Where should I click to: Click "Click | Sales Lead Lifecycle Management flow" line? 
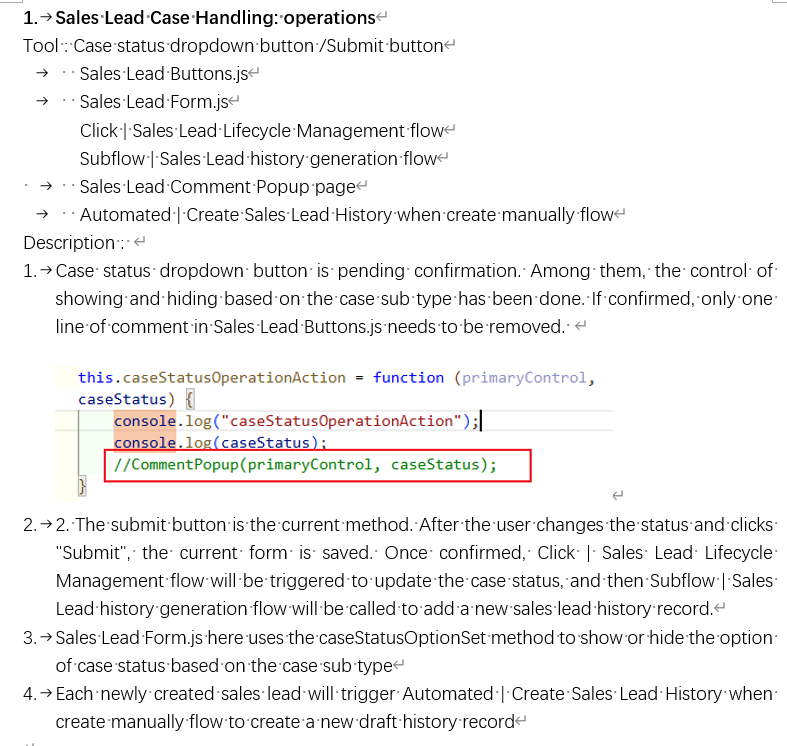click(261, 131)
